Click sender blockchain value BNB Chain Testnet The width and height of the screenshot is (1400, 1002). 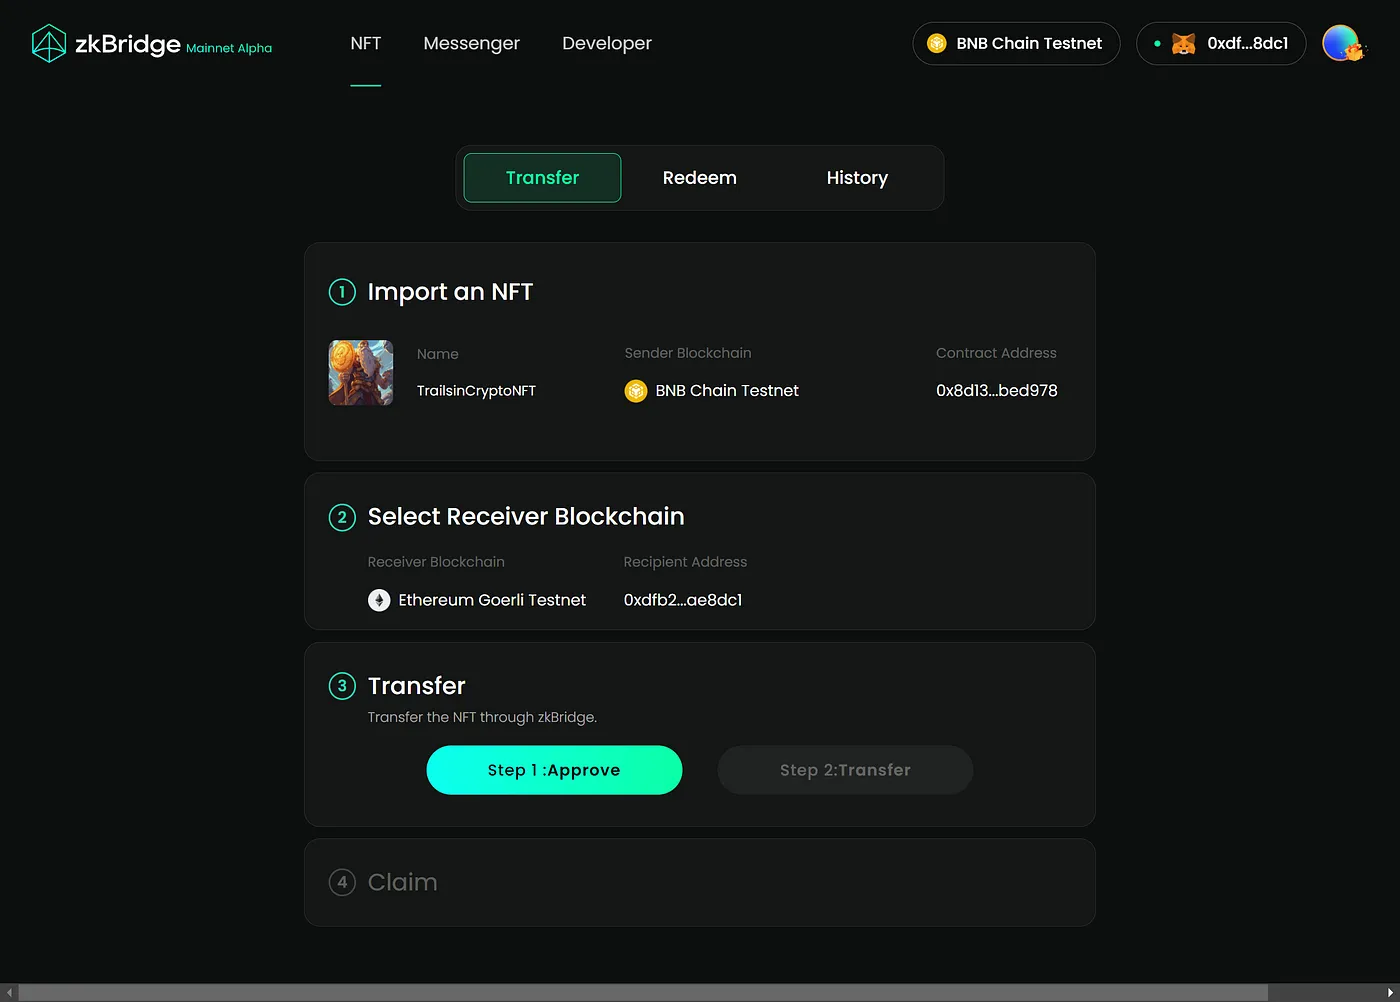727,391
